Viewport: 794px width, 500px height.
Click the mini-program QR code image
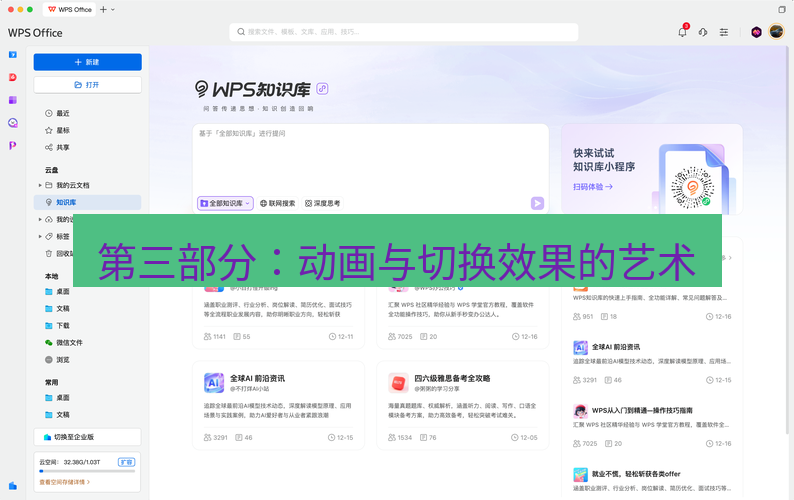pos(692,187)
